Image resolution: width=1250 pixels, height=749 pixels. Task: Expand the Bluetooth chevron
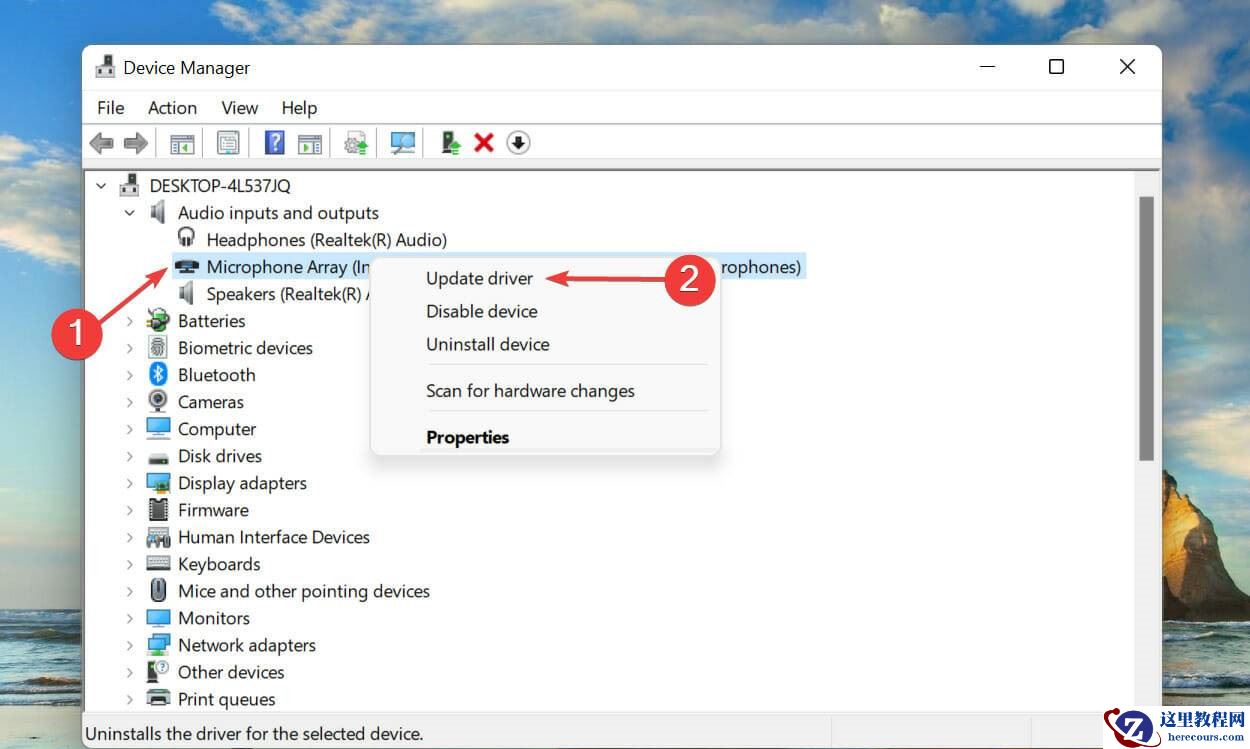(129, 375)
